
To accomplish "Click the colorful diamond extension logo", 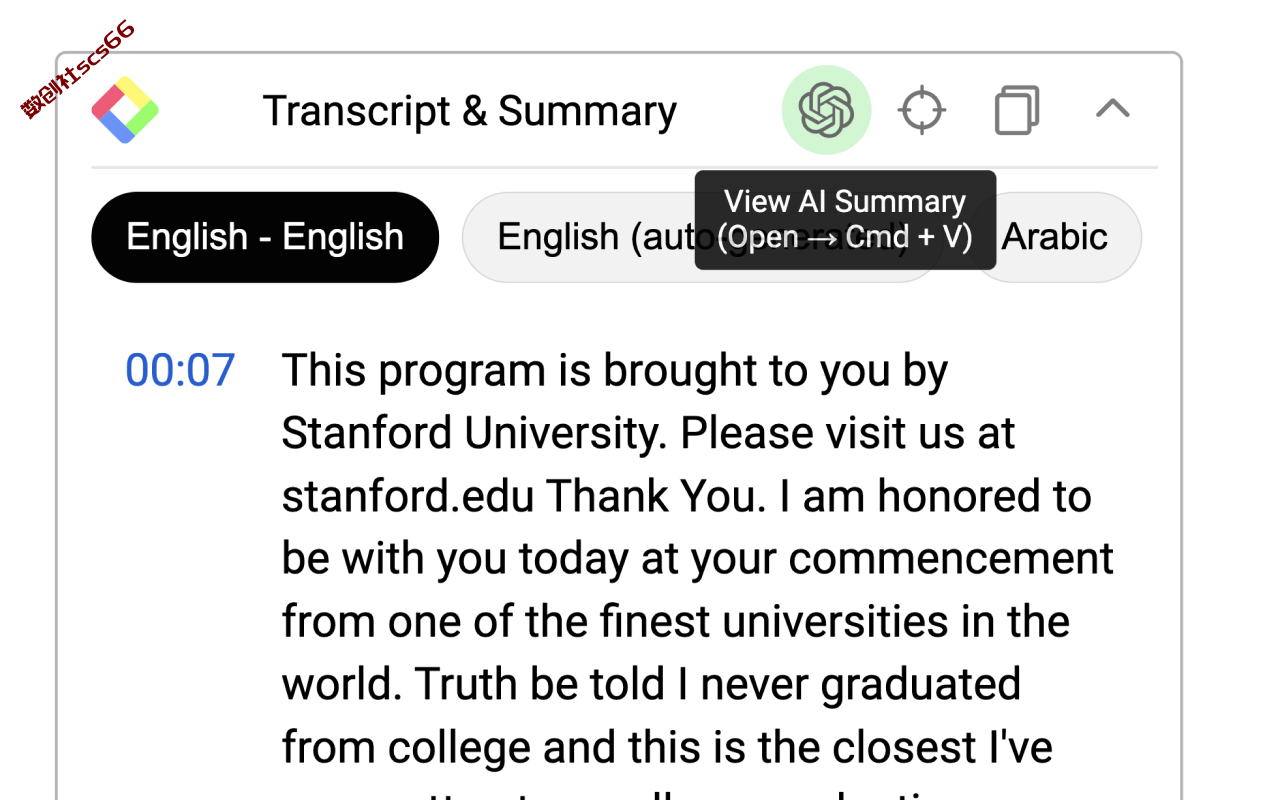I will click(125, 110).
